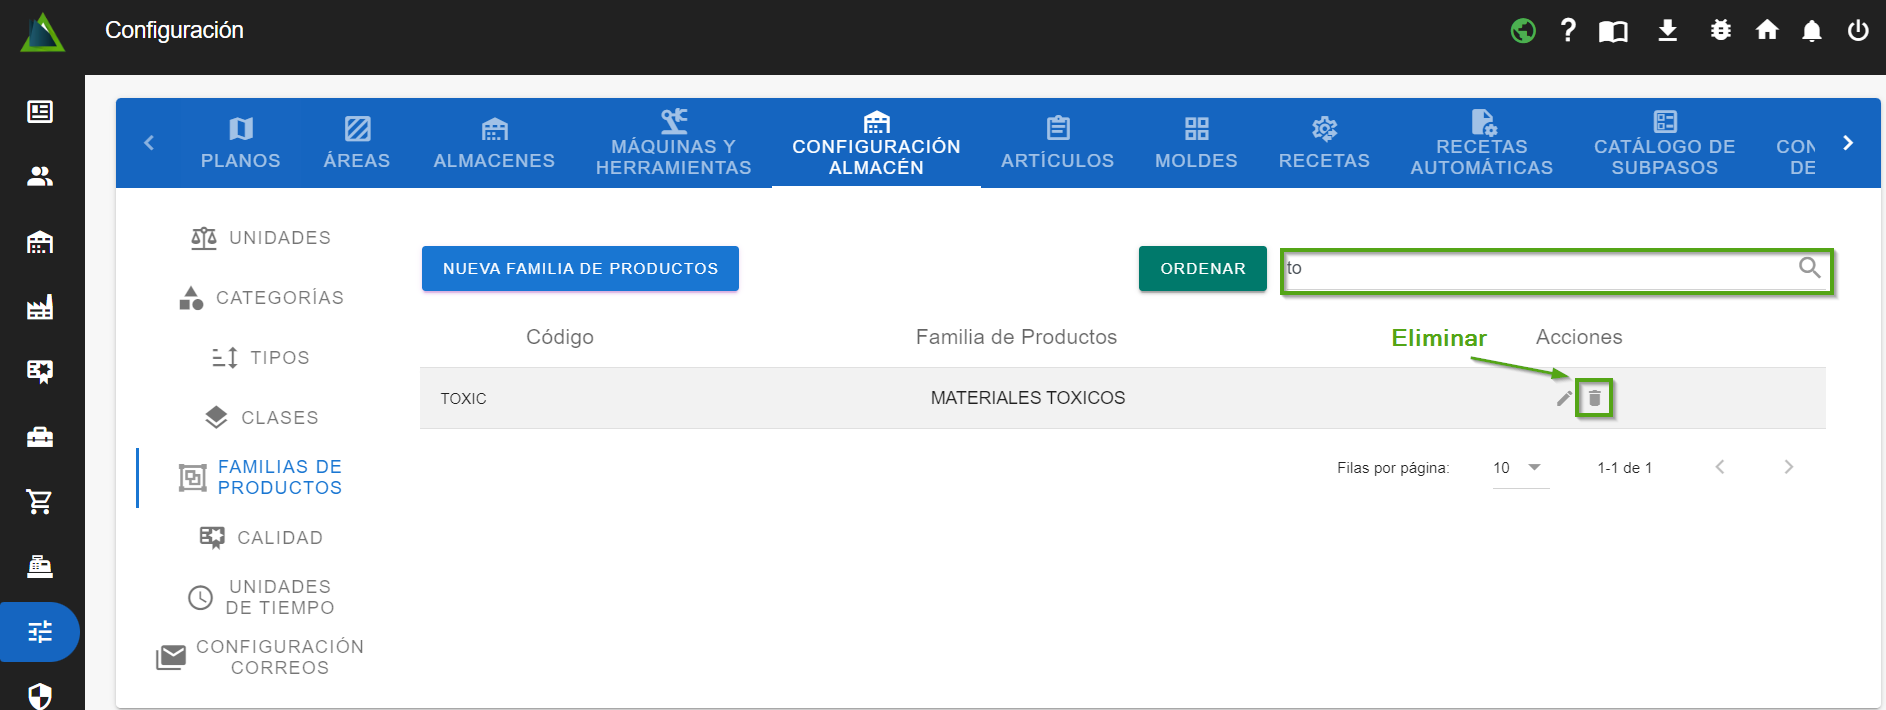Click the globe language icon
1886x710 pixels.
coord(1523,31)
